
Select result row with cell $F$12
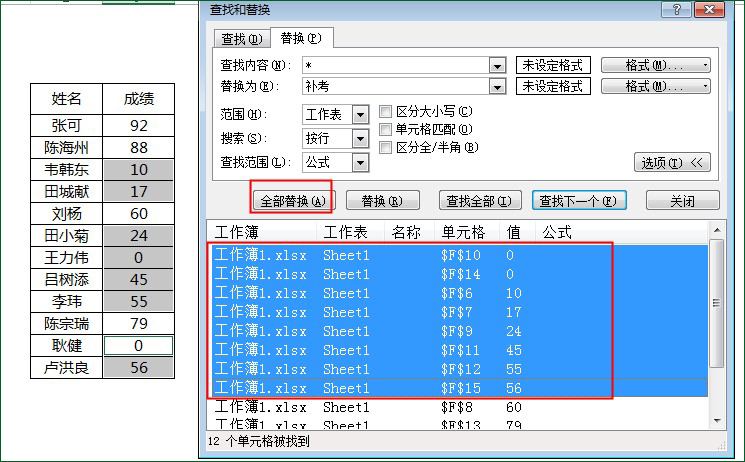(458, 369)
